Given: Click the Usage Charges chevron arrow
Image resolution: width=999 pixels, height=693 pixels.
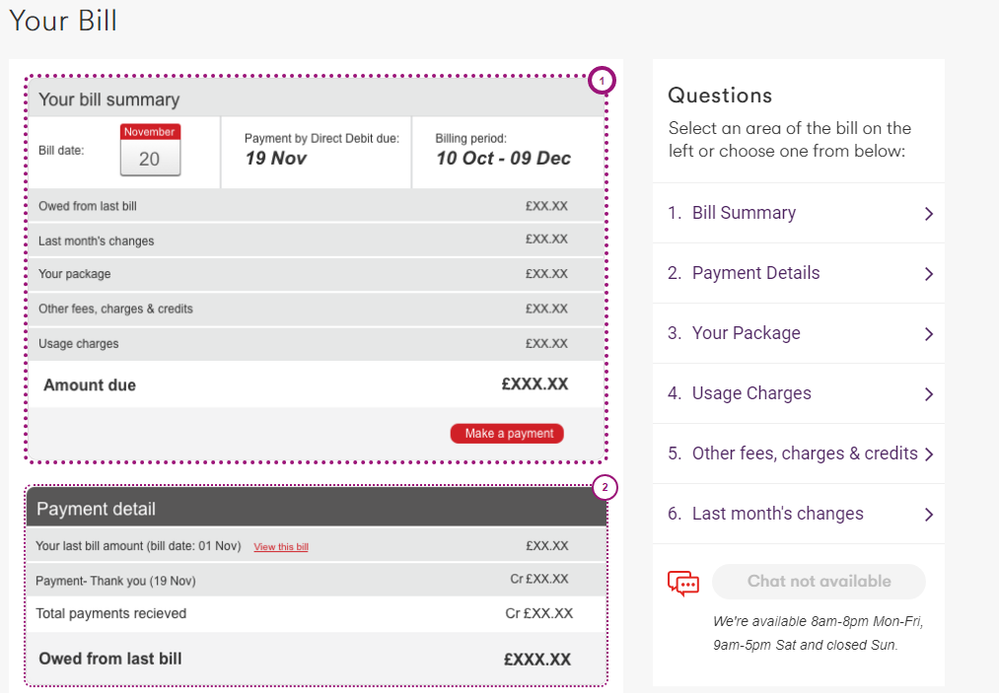Looking at the screenshot, I should tap(929, 394).
